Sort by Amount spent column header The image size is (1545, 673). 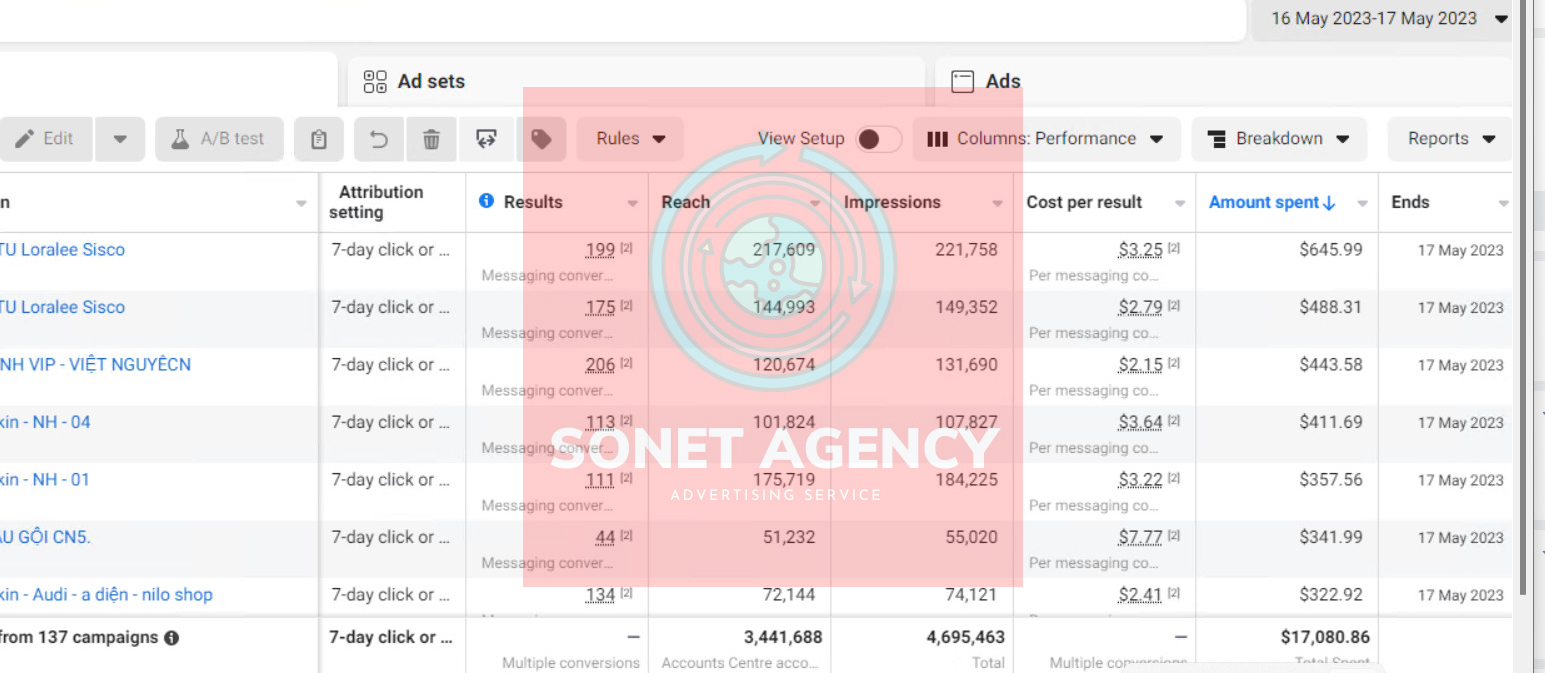1272,202
